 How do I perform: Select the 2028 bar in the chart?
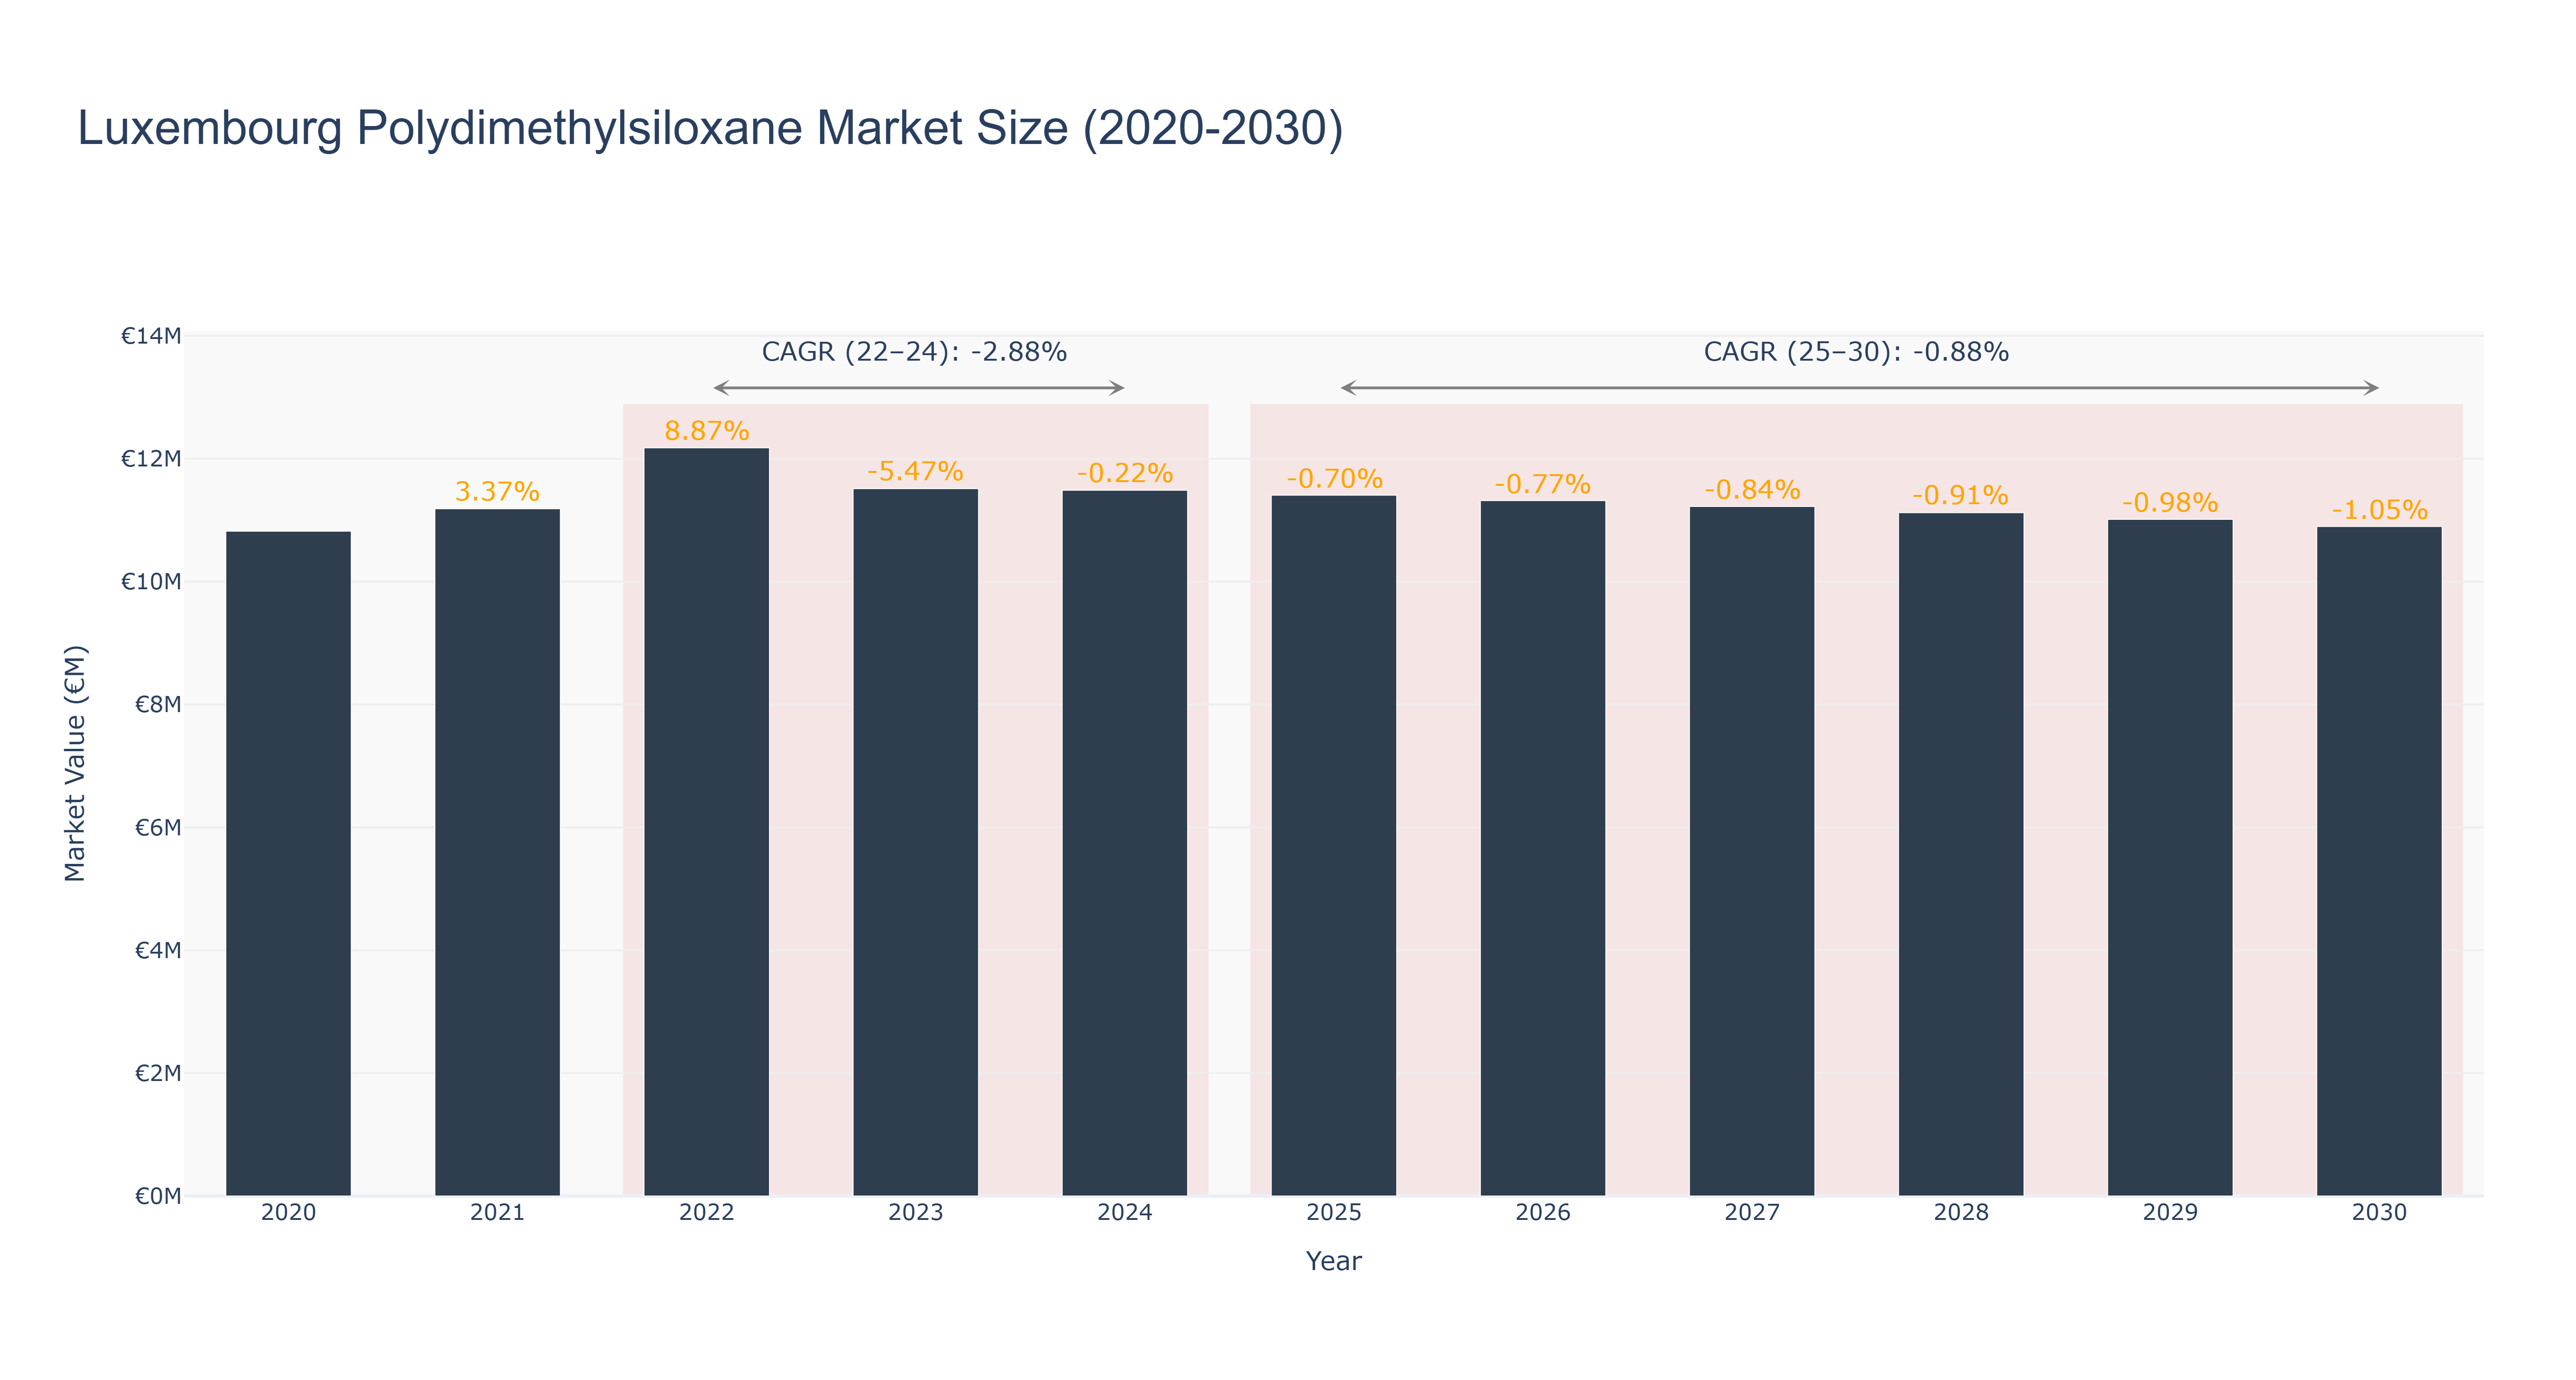(1960, 854)
